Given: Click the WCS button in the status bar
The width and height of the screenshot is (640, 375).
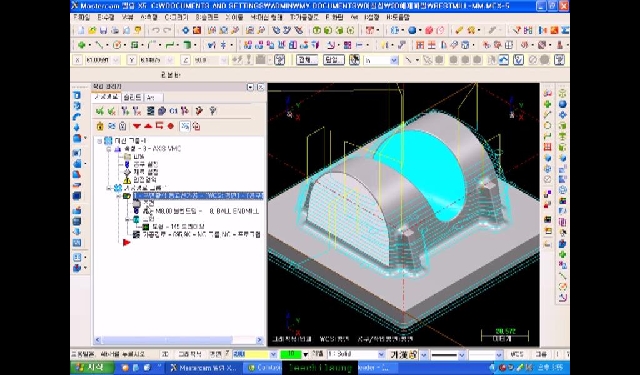Looking at the screenshot, I should click(517, 354).
